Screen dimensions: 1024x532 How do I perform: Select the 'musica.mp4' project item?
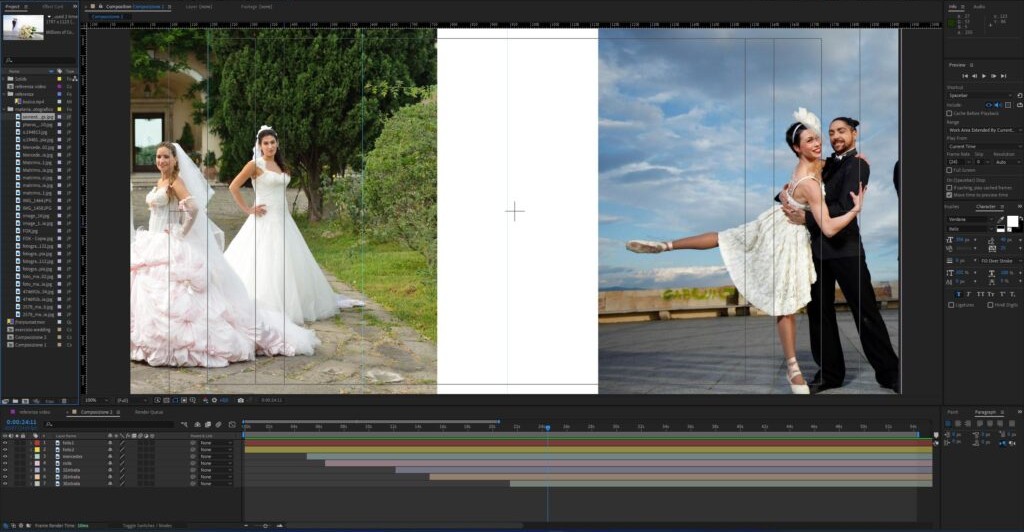click(33, 102)
